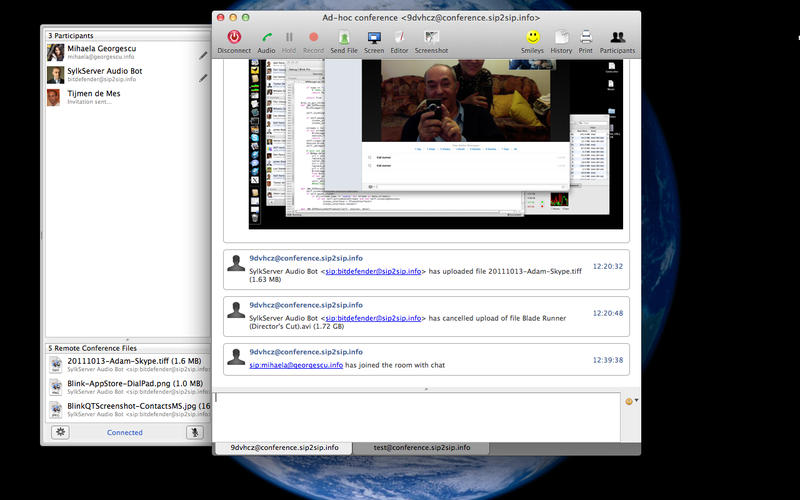800x500 pixels.
Task: Click the Audio phone icon
Action: click(x=266, y=37)
